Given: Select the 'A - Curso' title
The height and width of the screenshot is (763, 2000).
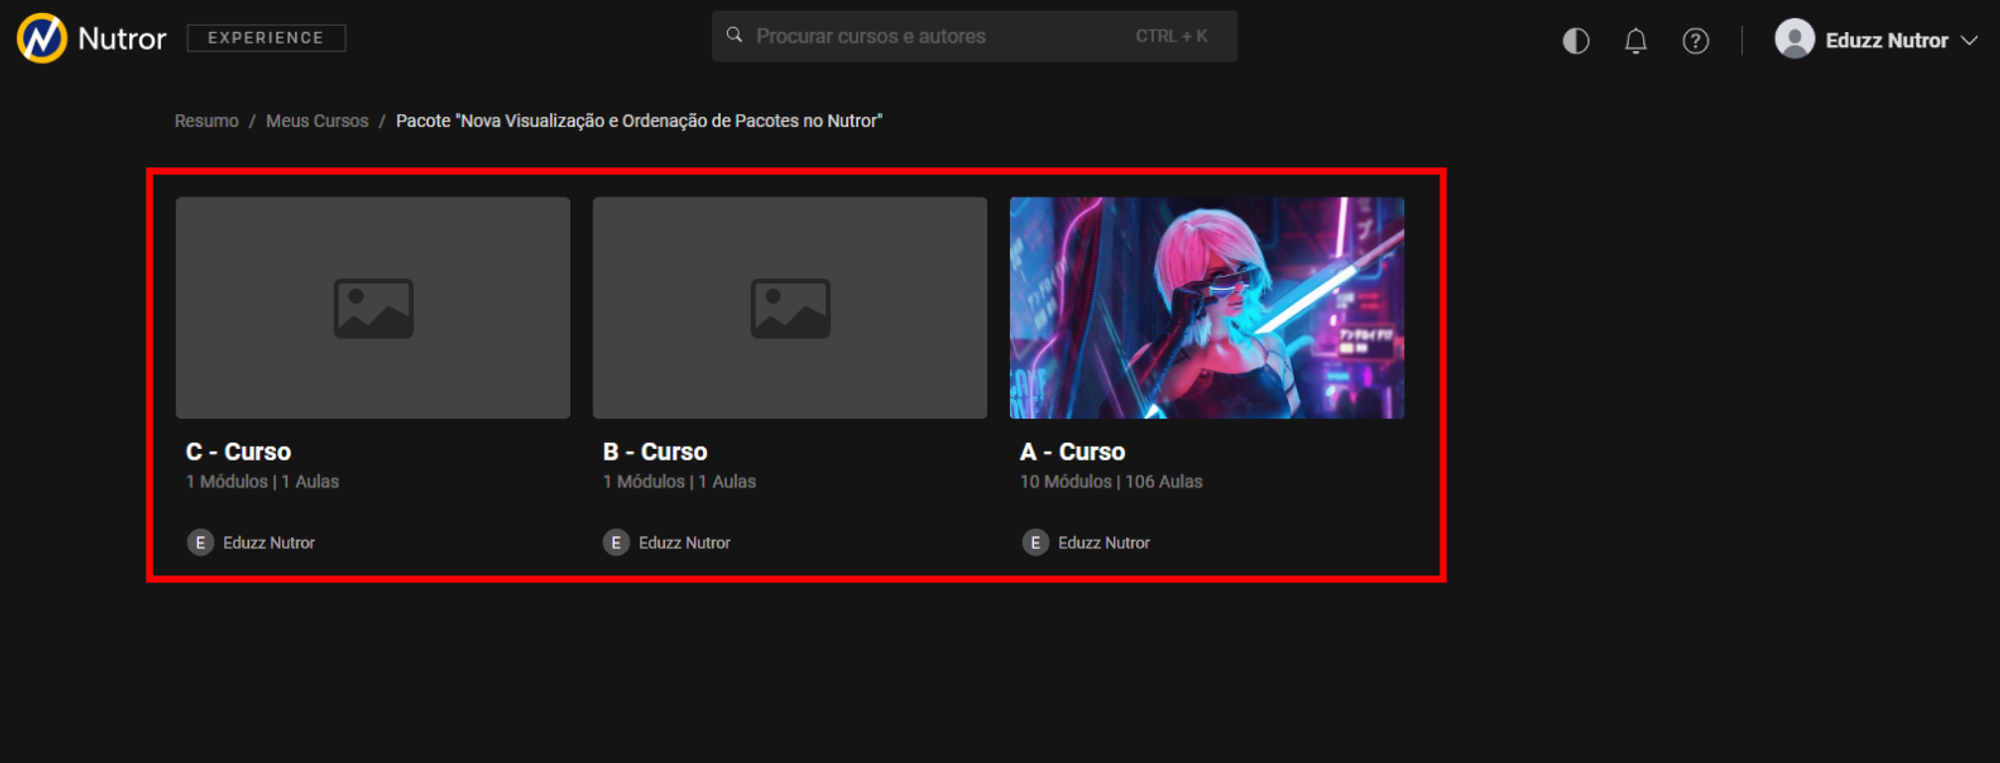Looking at the screenshot, I should click(x=1072, y=452).
